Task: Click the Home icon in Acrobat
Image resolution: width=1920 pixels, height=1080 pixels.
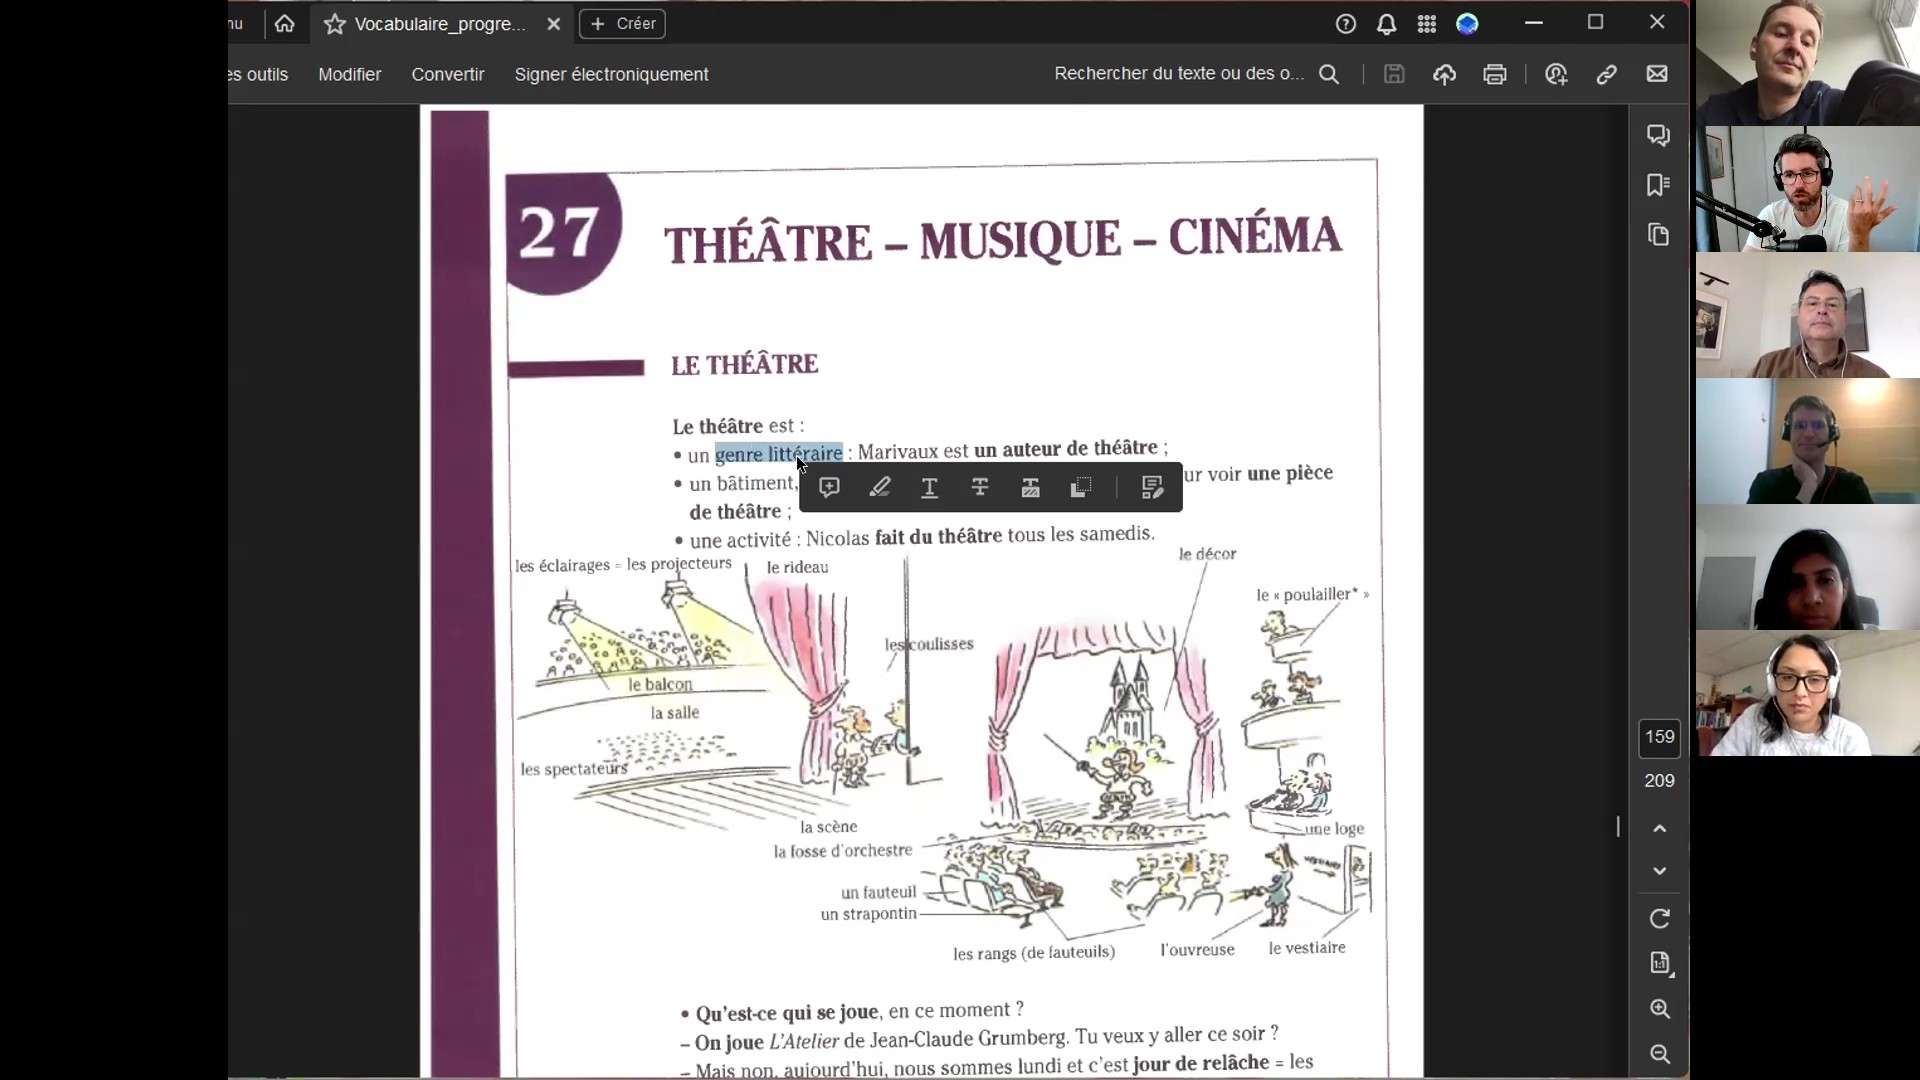Action: pyautogui.click(x=285, y=24)
